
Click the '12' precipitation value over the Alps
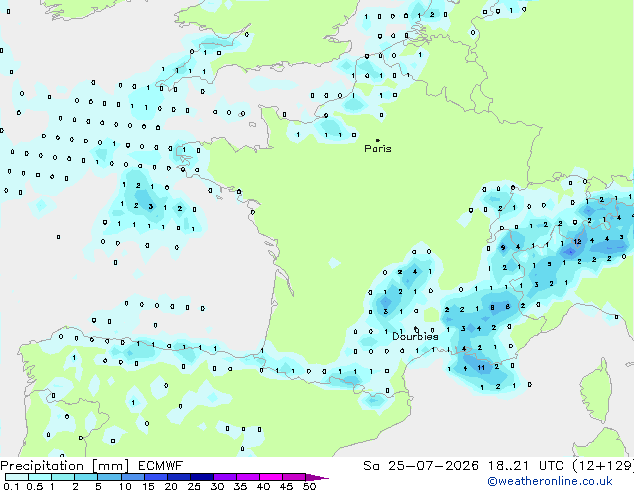pyautogui.click(x=577, y=241)
